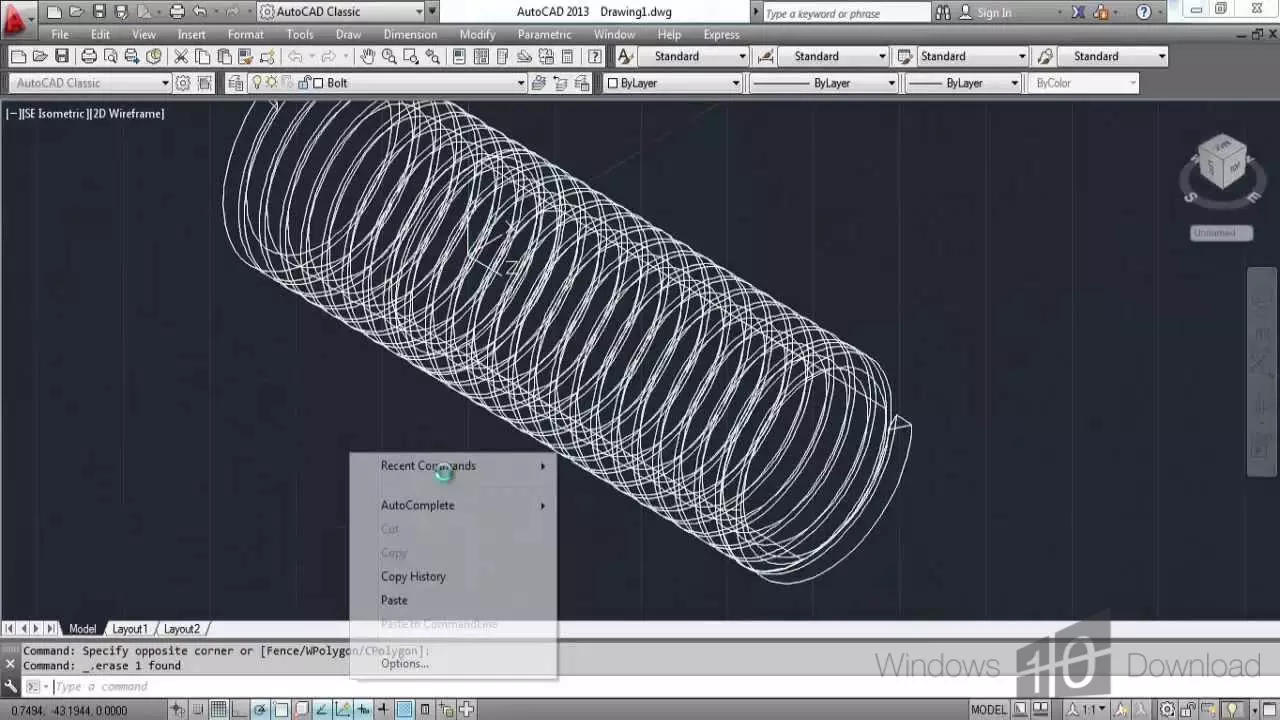This screenshot has height=720, width=1280.
Task: Click the Exchange X icon in title bar
Action: click(x=1078, y=12)
